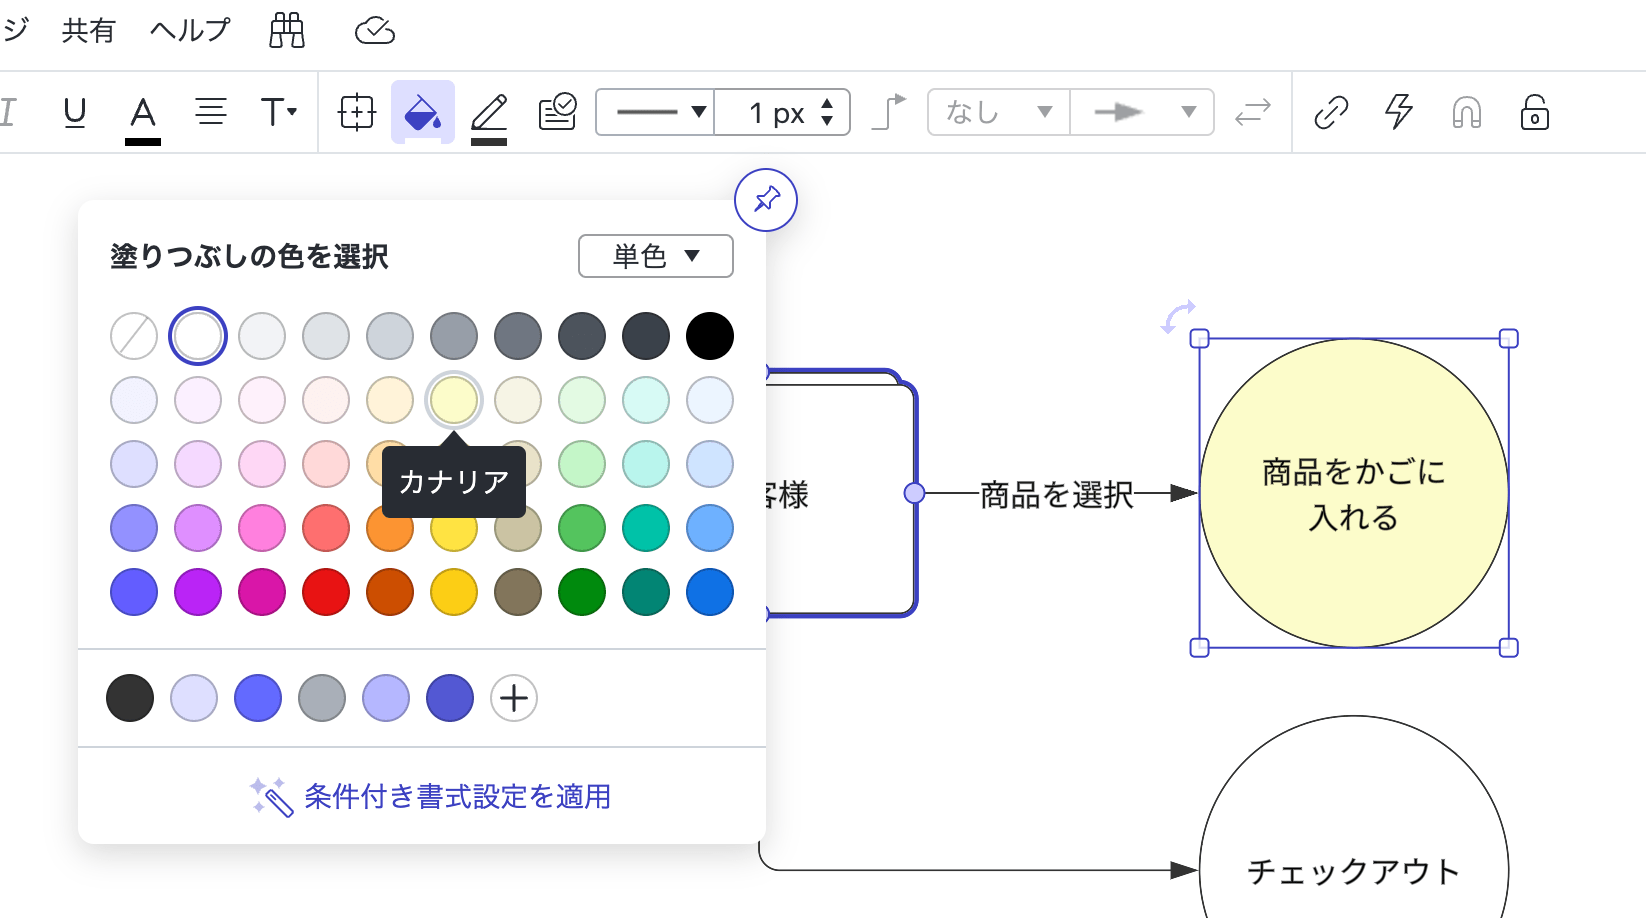This screenshot has width=1646, height=918.
Task: Open the line color pencil tool
Action: point(489,117)
